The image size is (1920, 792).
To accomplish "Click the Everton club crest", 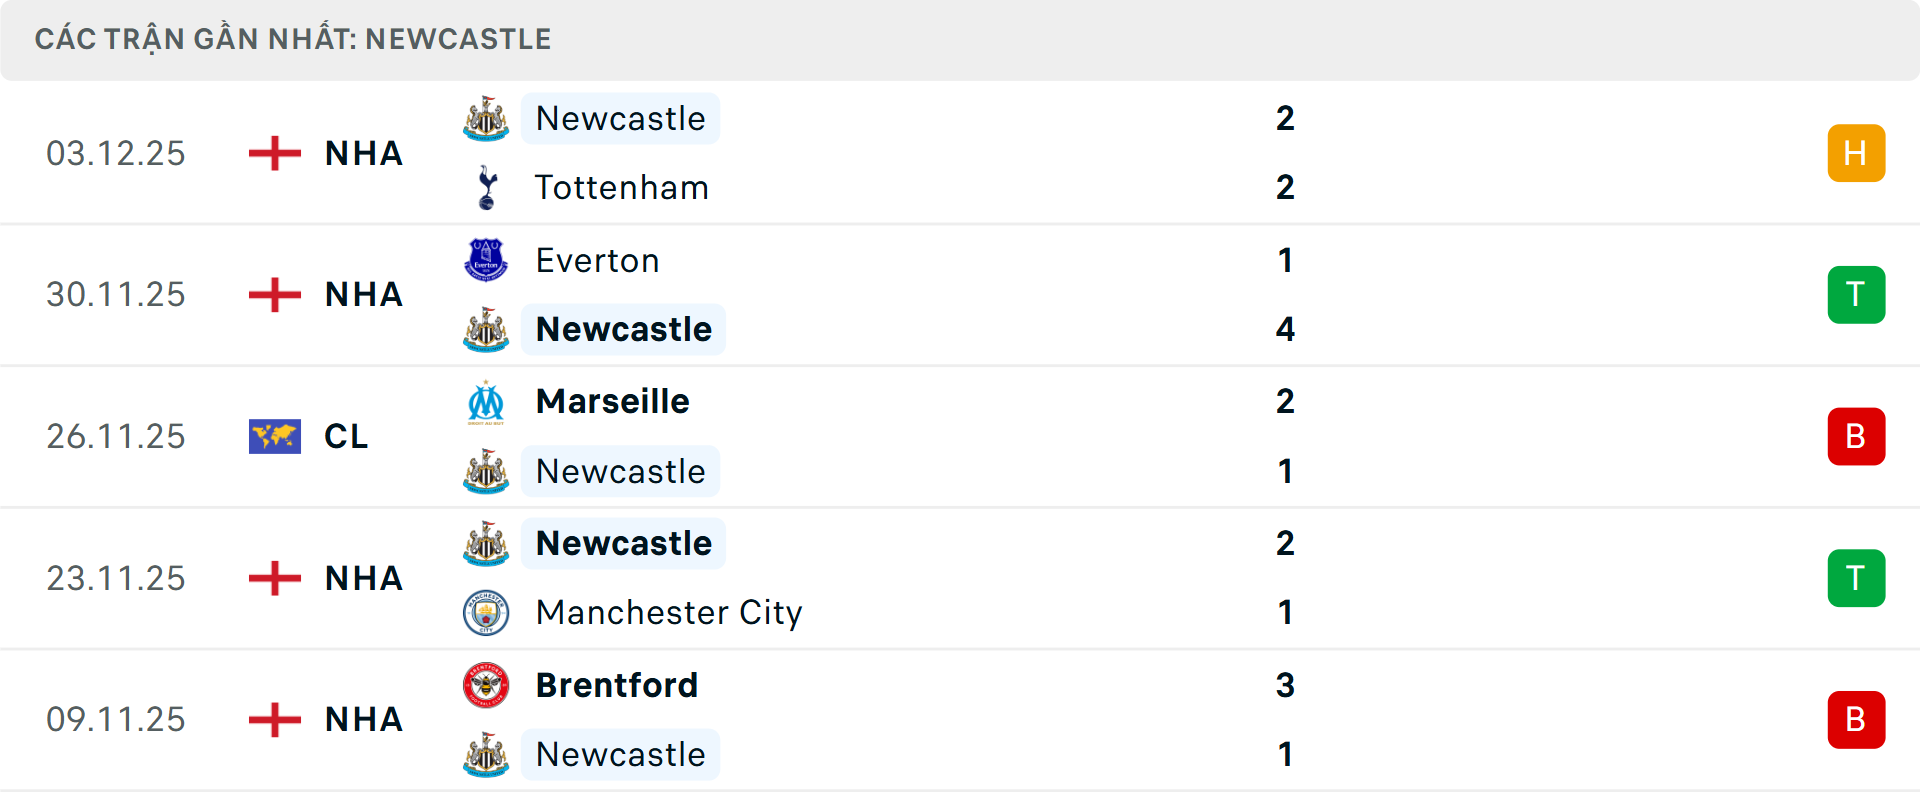I will point(486,260).
